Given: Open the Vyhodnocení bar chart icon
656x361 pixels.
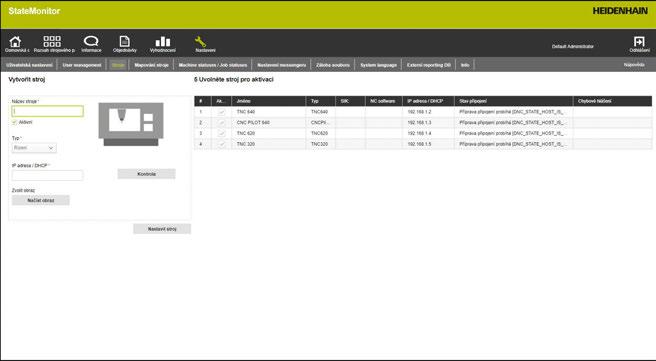Looking at the screenshot, I should point(163,41).
